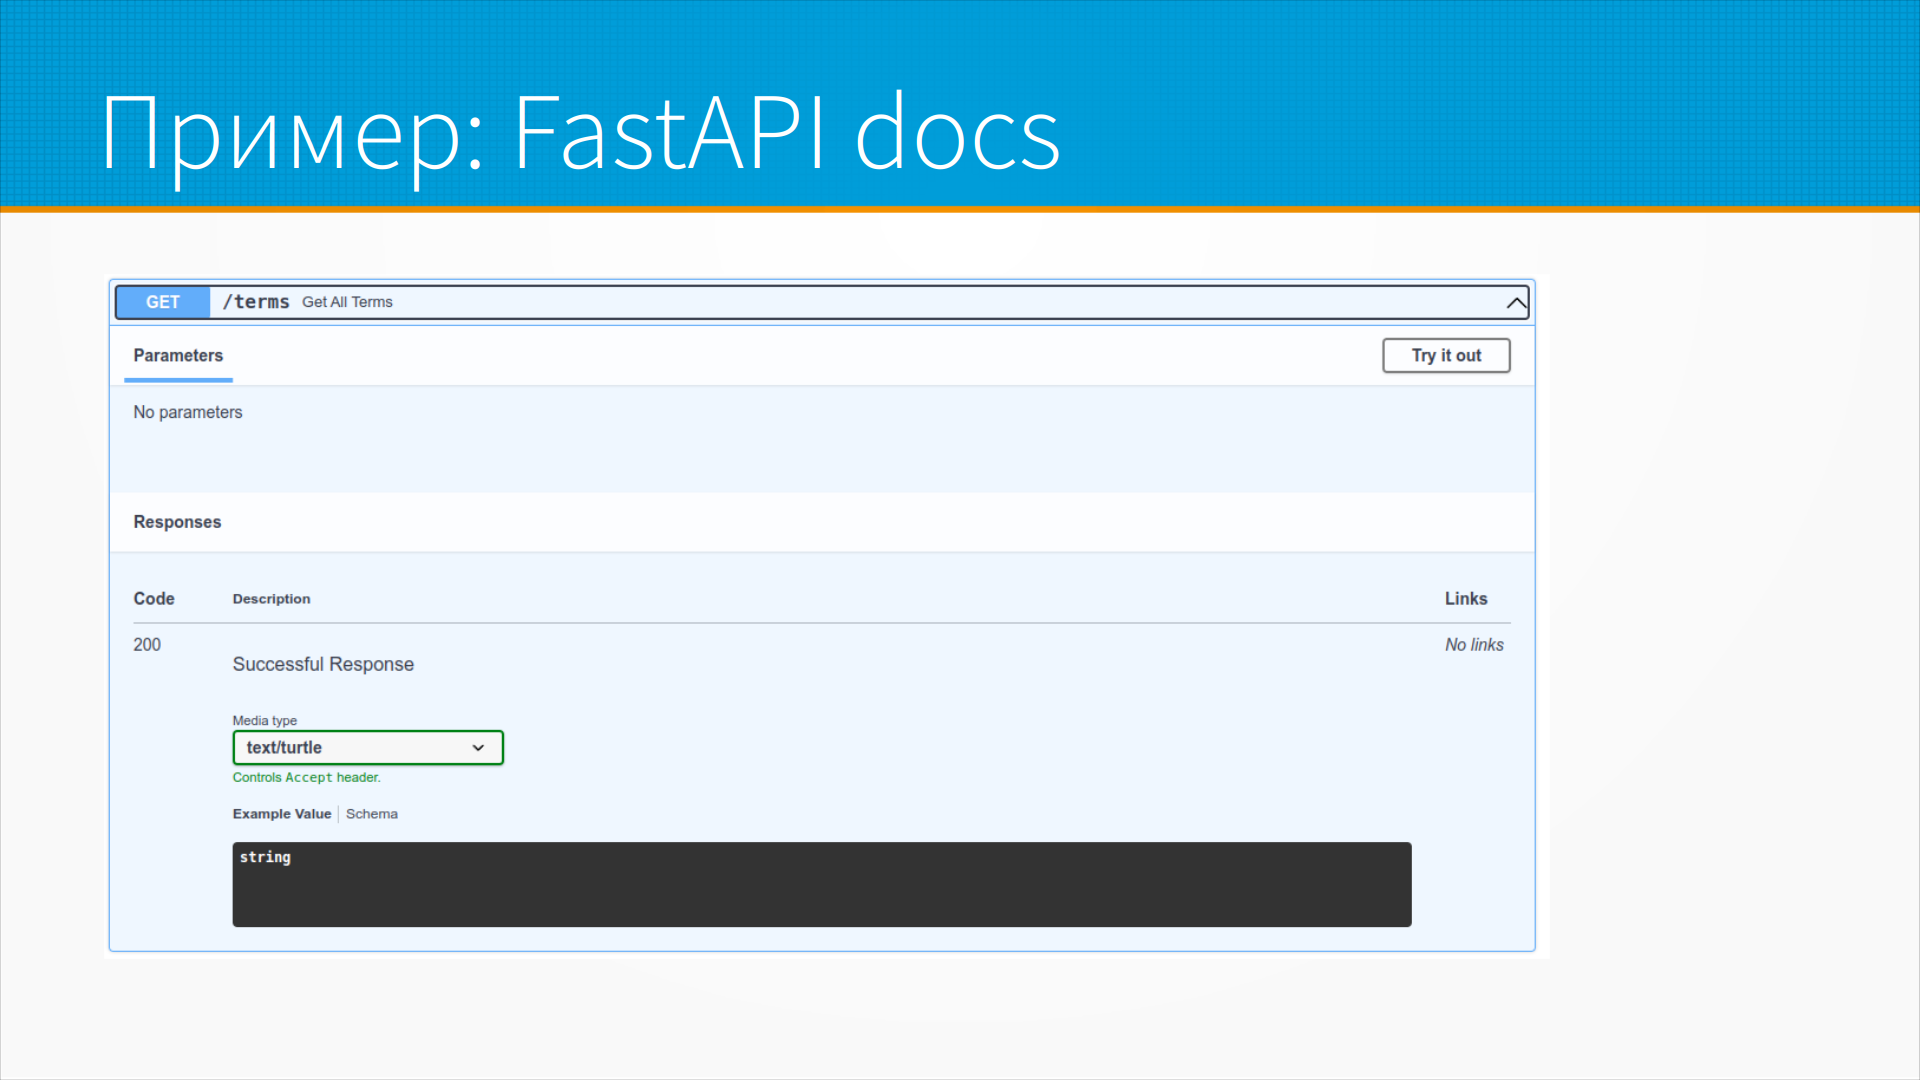This screenshot has width=1920, height=1080.
Task: Click the Controls Accept header note
Action: click(x=306, y=778)
